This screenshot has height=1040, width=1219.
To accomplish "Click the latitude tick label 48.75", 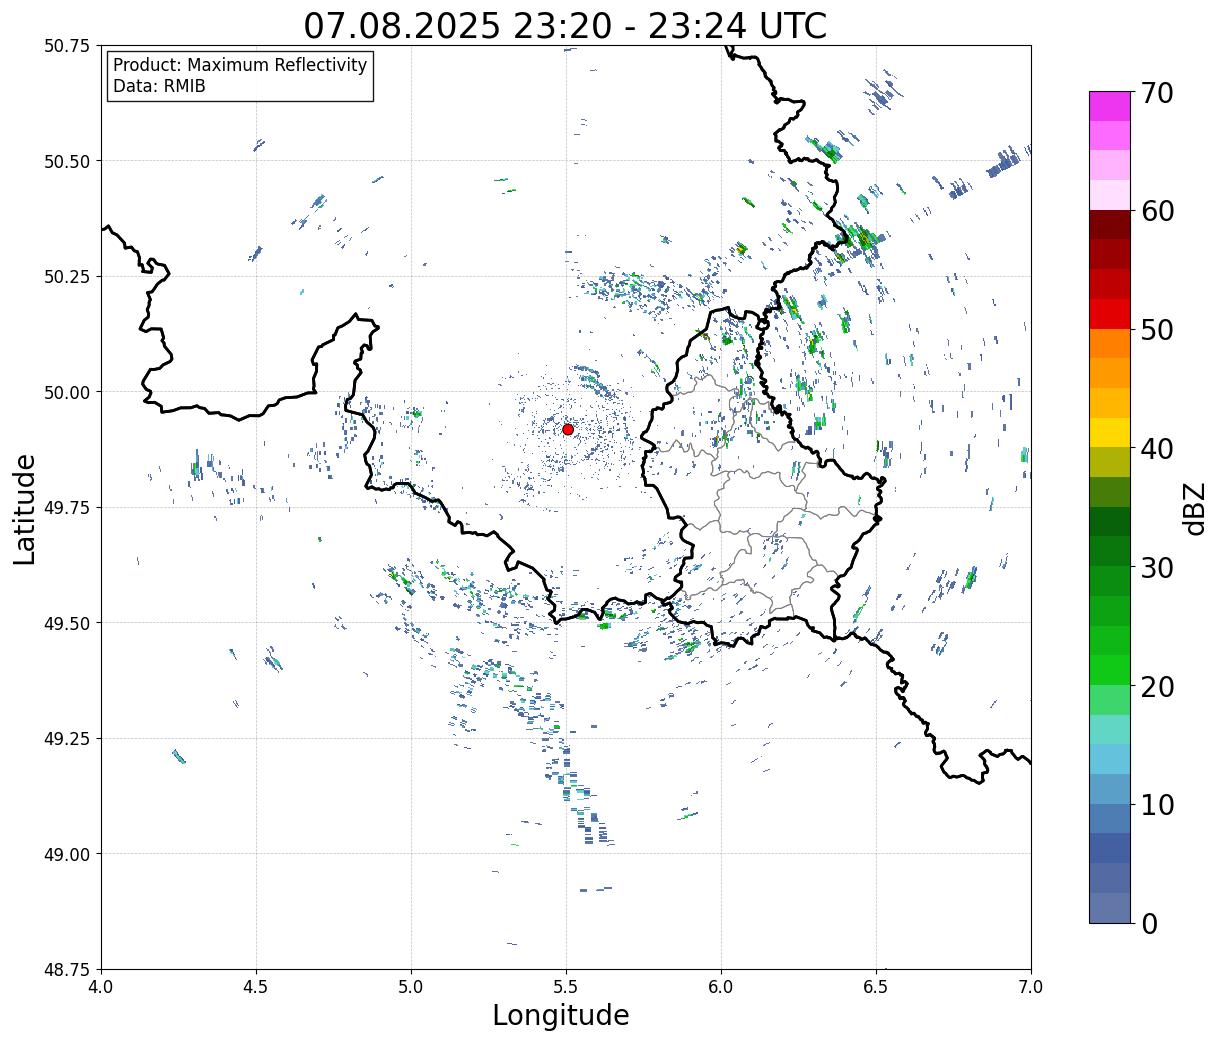I will click(67, 970).
